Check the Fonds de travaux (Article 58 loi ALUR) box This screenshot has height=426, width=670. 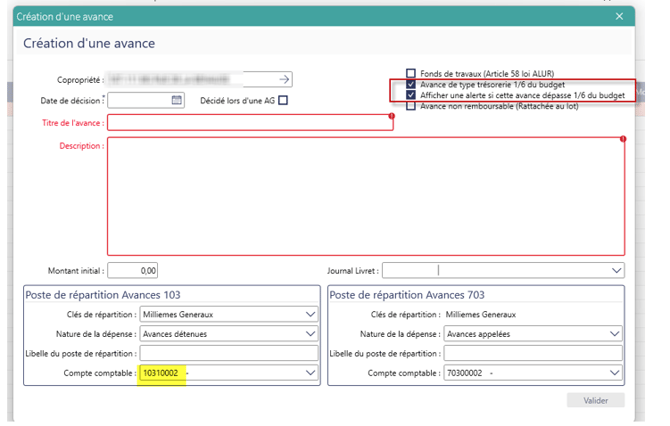click(x=411, y=73)
